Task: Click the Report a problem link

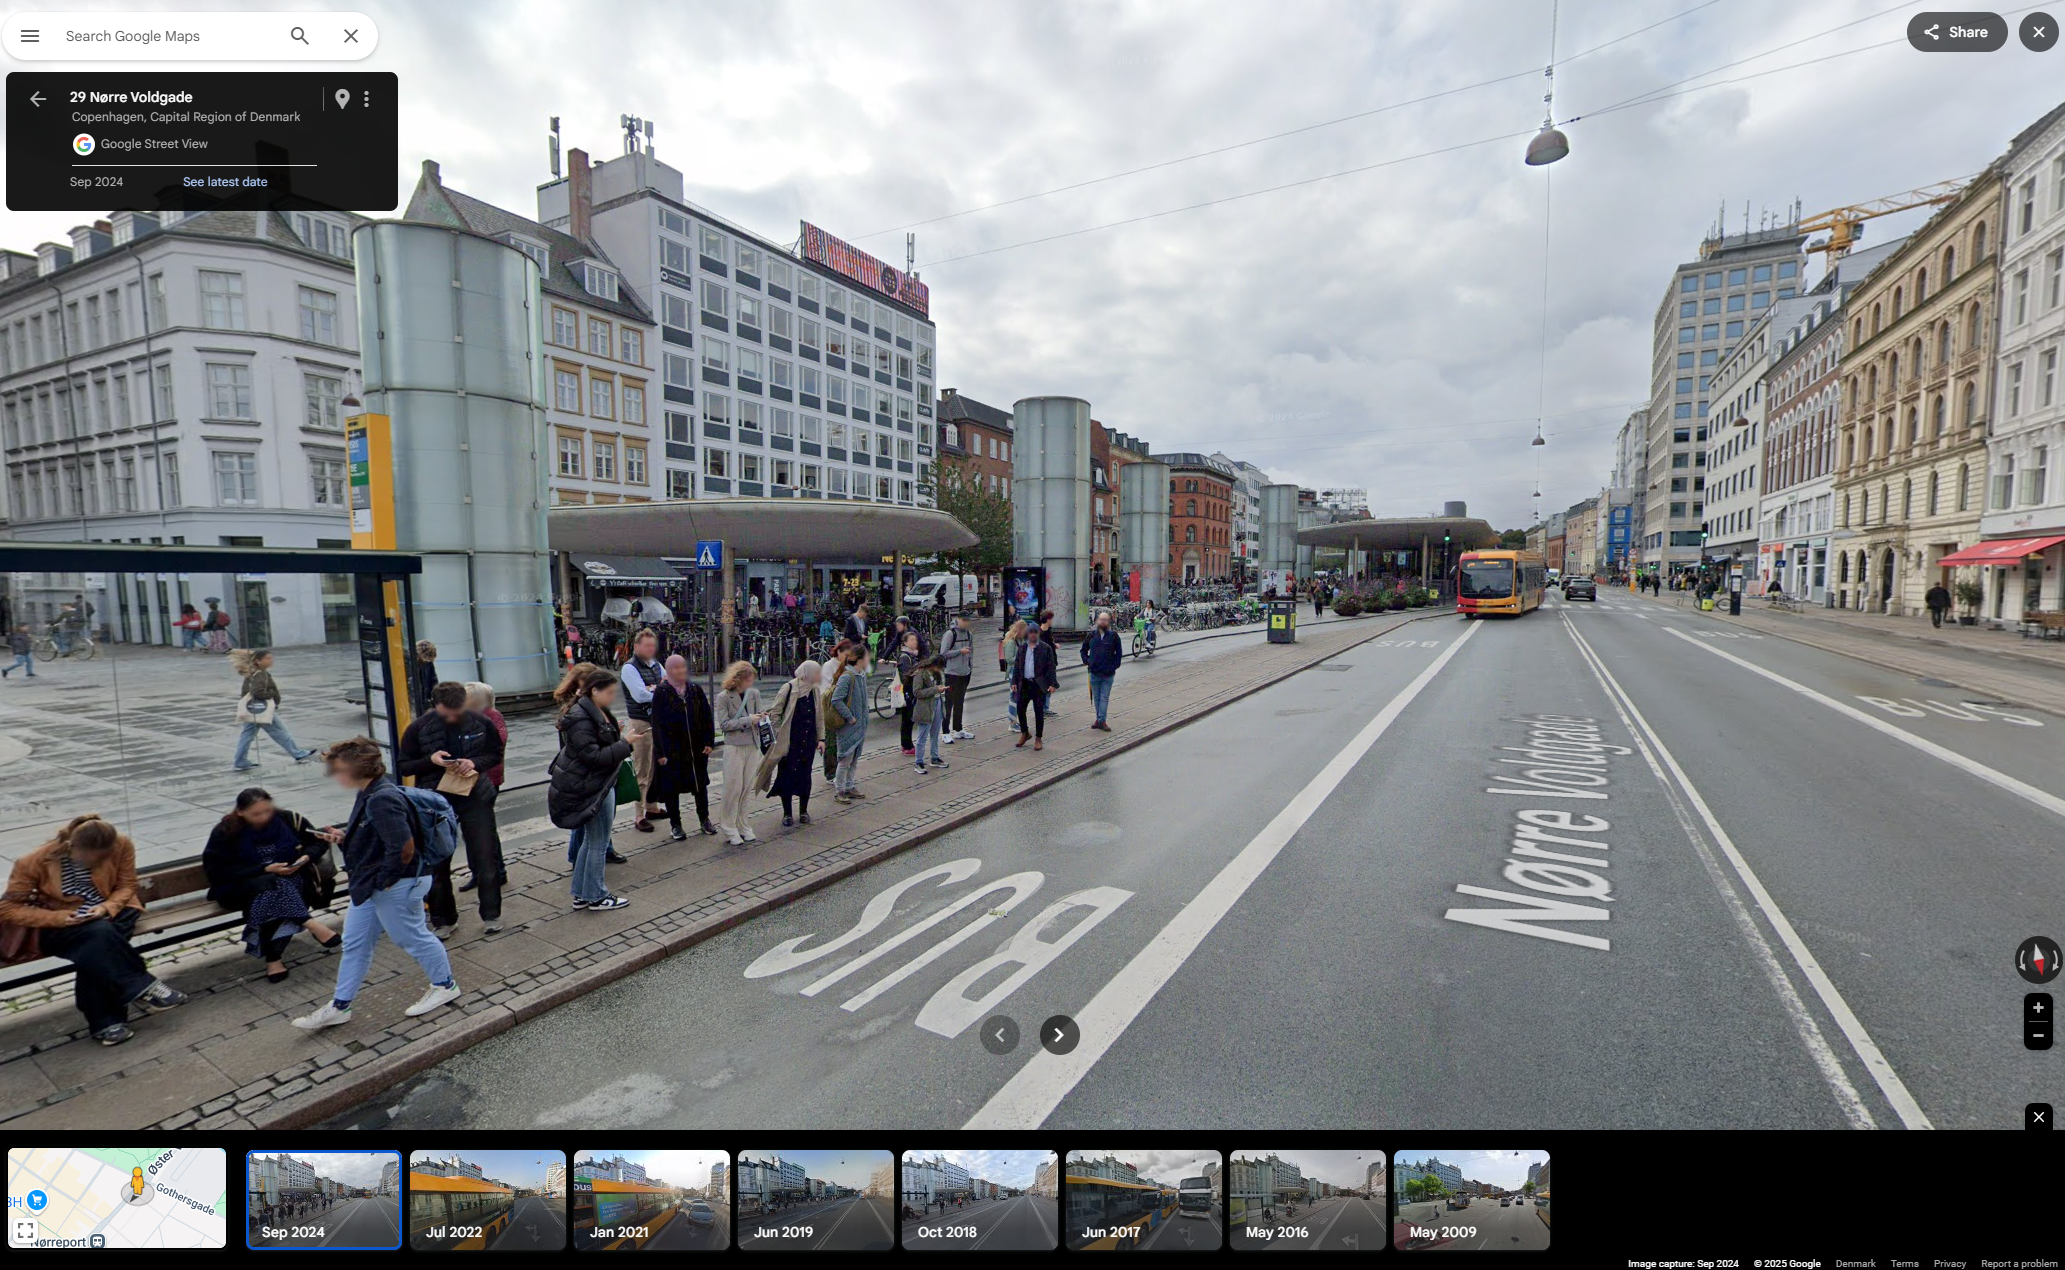Action: 2018,1263
